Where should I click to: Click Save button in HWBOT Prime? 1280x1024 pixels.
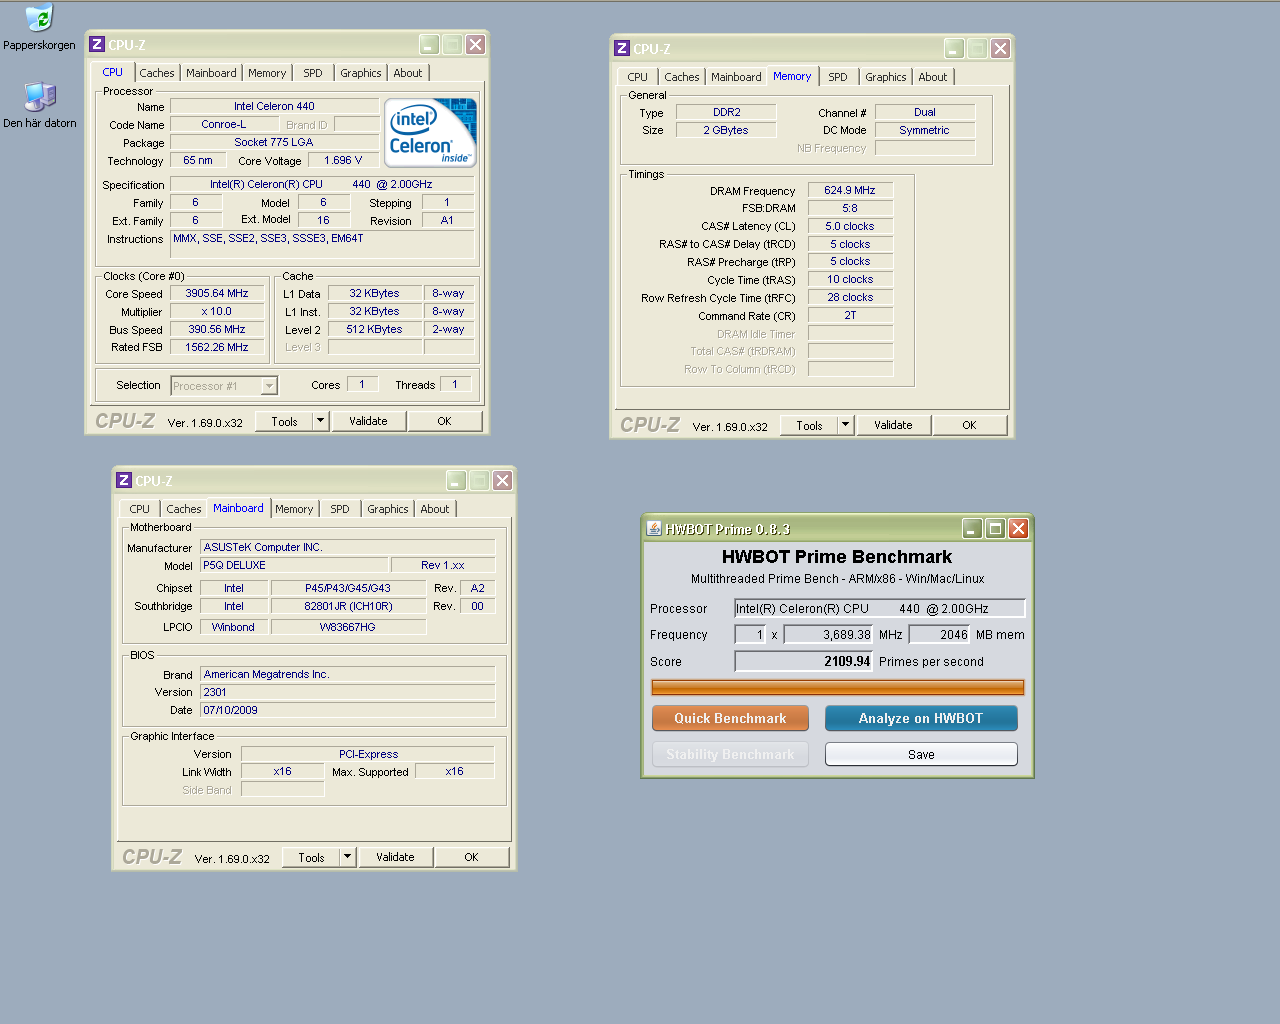coord(921,754)
